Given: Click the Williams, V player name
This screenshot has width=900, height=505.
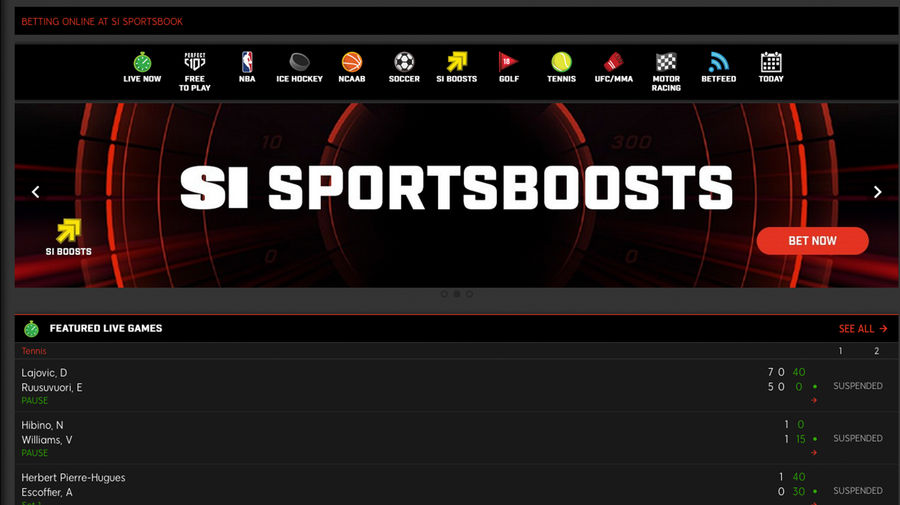Looking at the screenshot, I should click(46, 440).
